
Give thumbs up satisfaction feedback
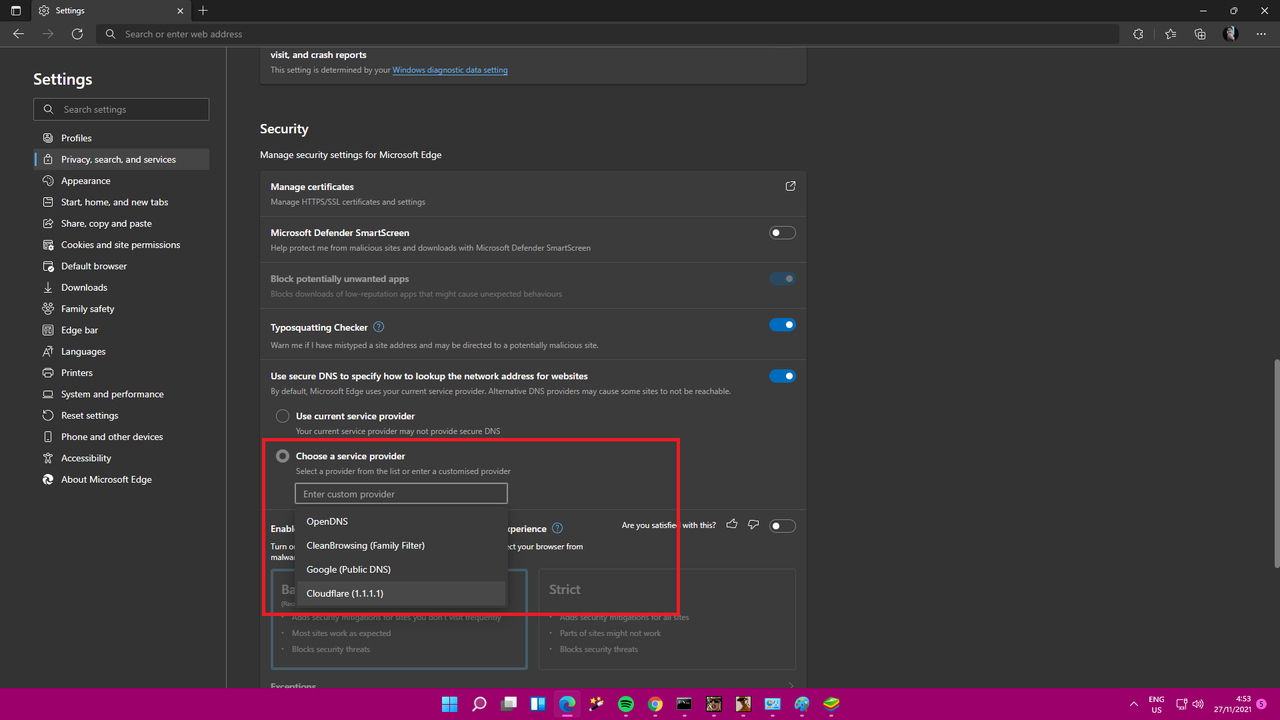(x=732, y=525)
